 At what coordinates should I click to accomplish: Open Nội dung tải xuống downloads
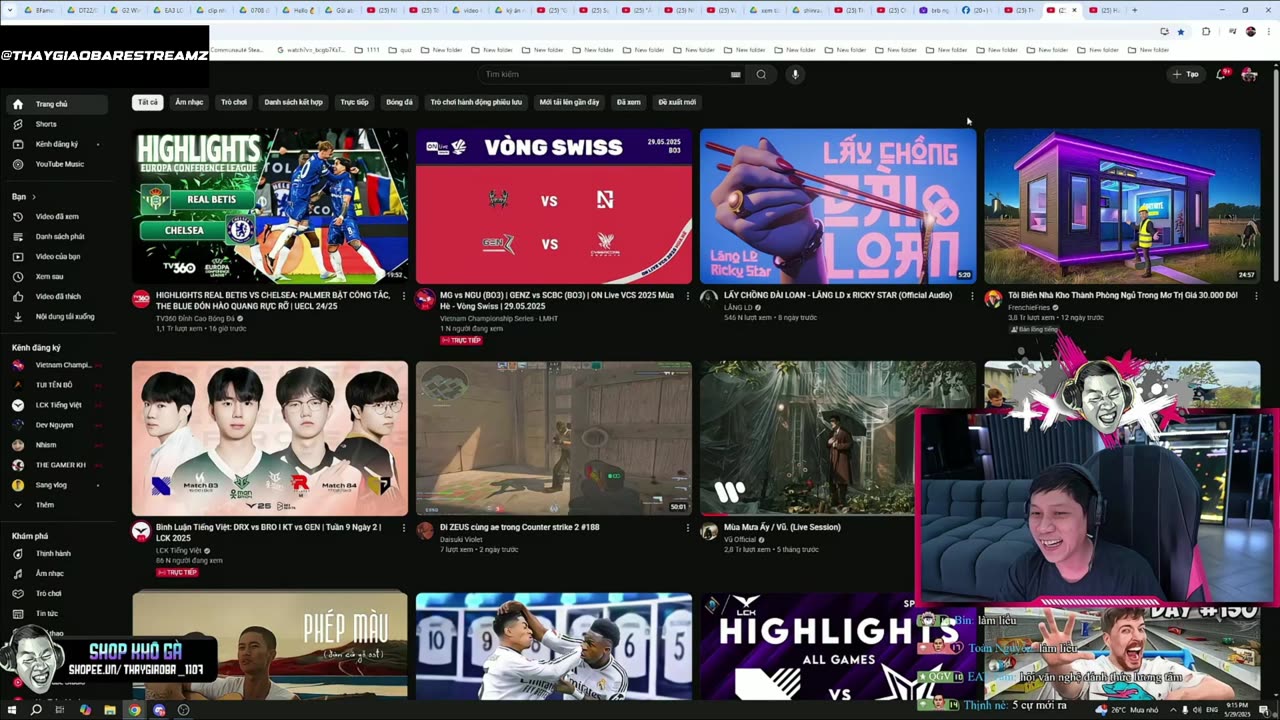pyautogui.click(x=57, y=316)
